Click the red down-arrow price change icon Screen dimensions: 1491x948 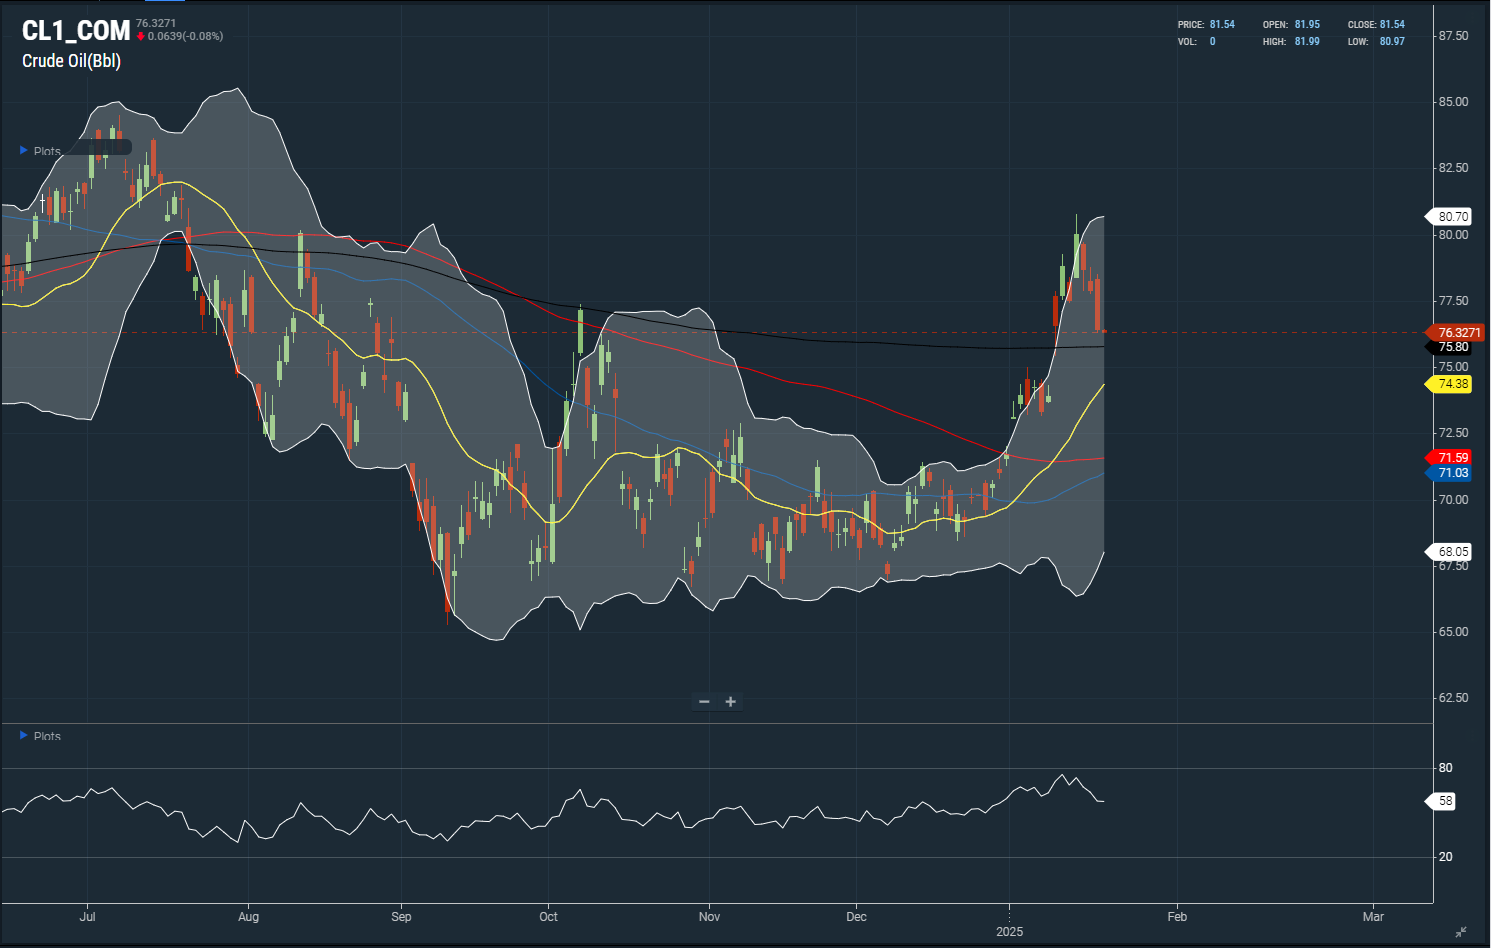pyautogui.click(x=141, y=37)
